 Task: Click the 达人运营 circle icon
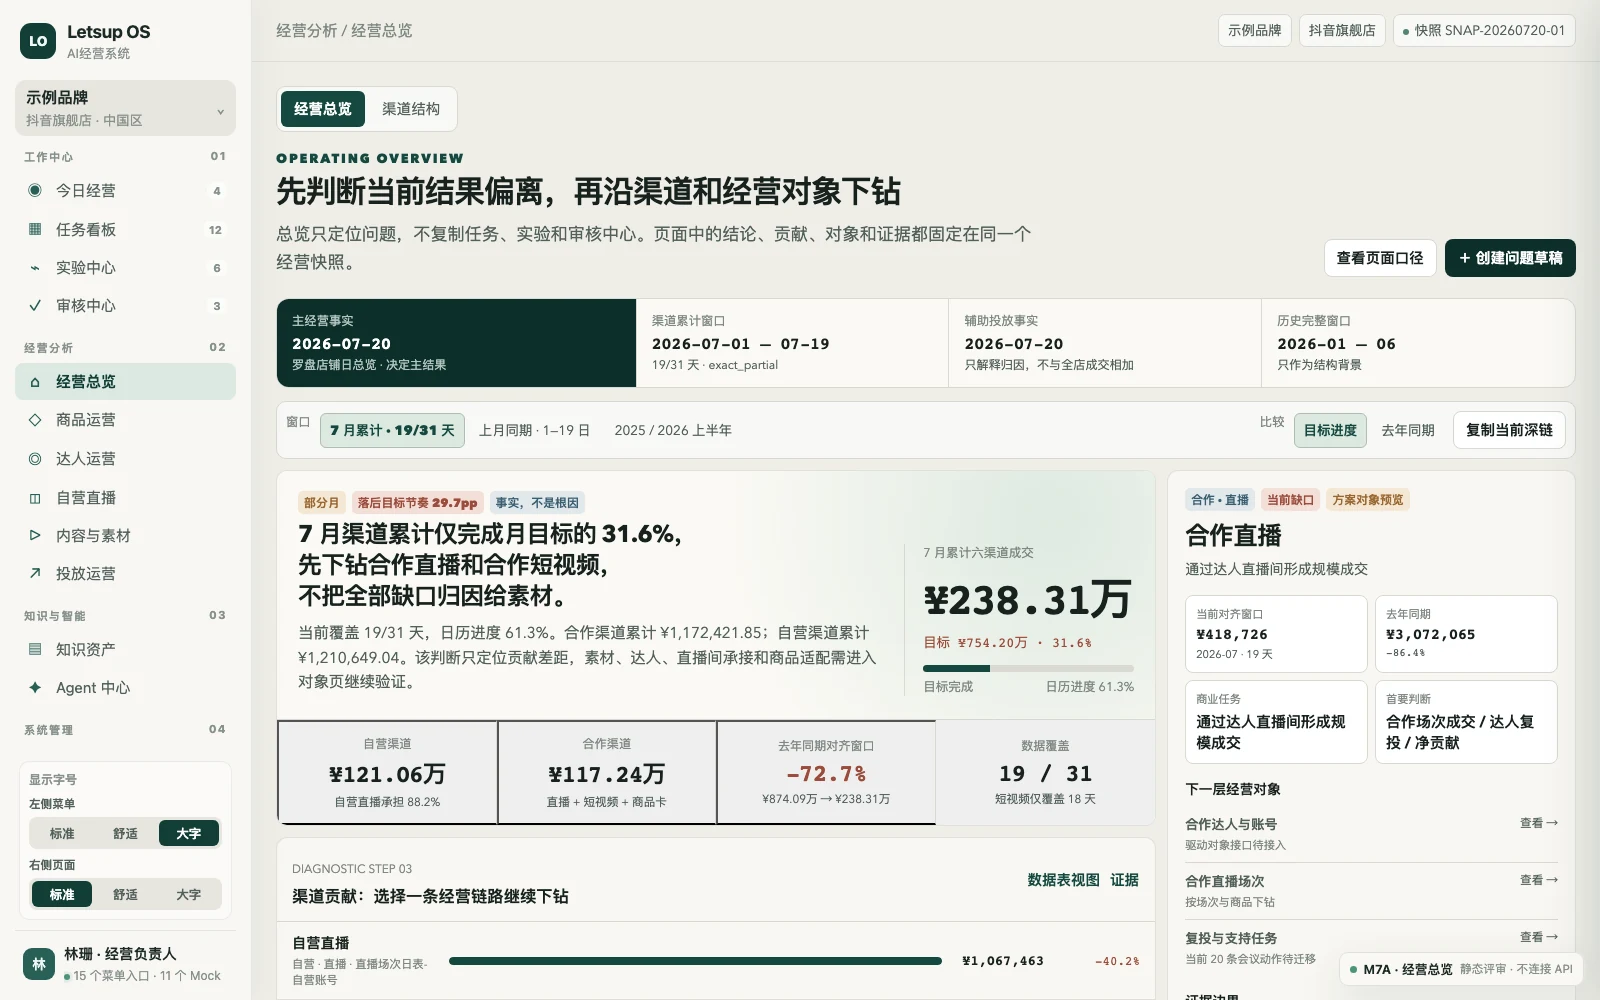pos(35,459)
